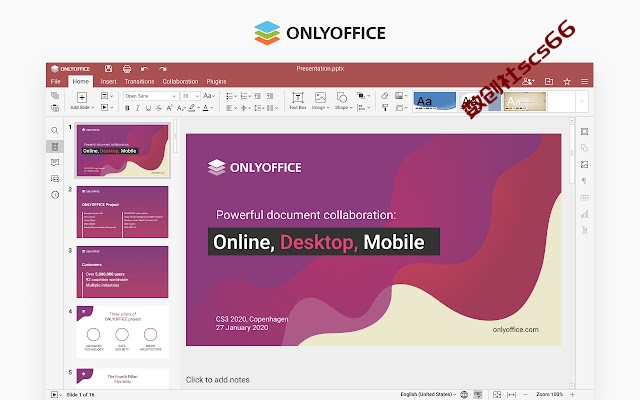This screenshot has height=400, width=640.
Task: Switch to the Plugins tab
Action: pyautogui.click(x=216, y=82)
